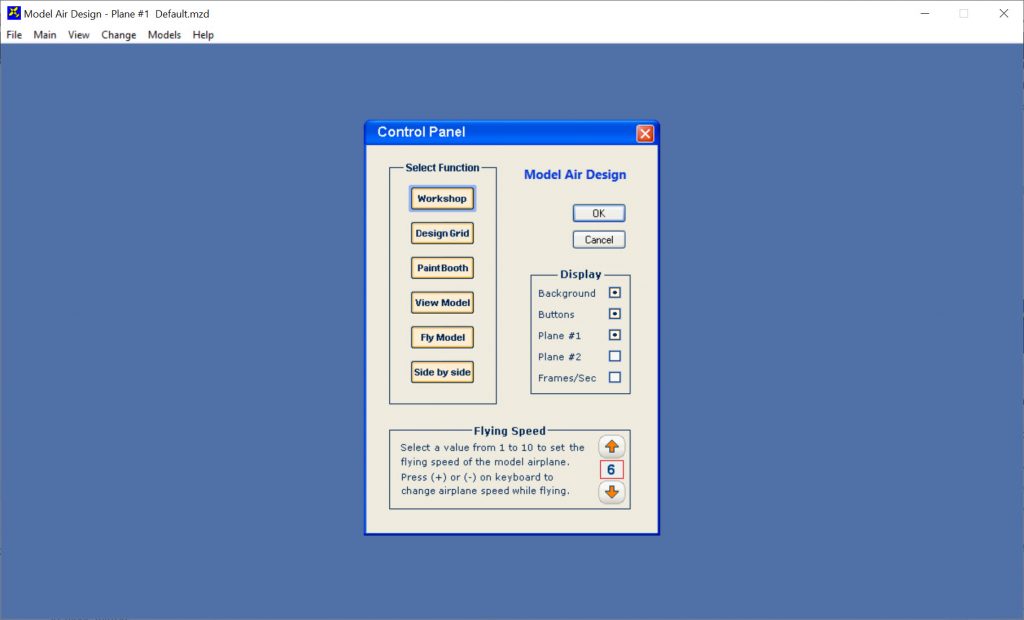1024x620 pixels.
Task: Click the Cancel button
Action: point(599,240)
